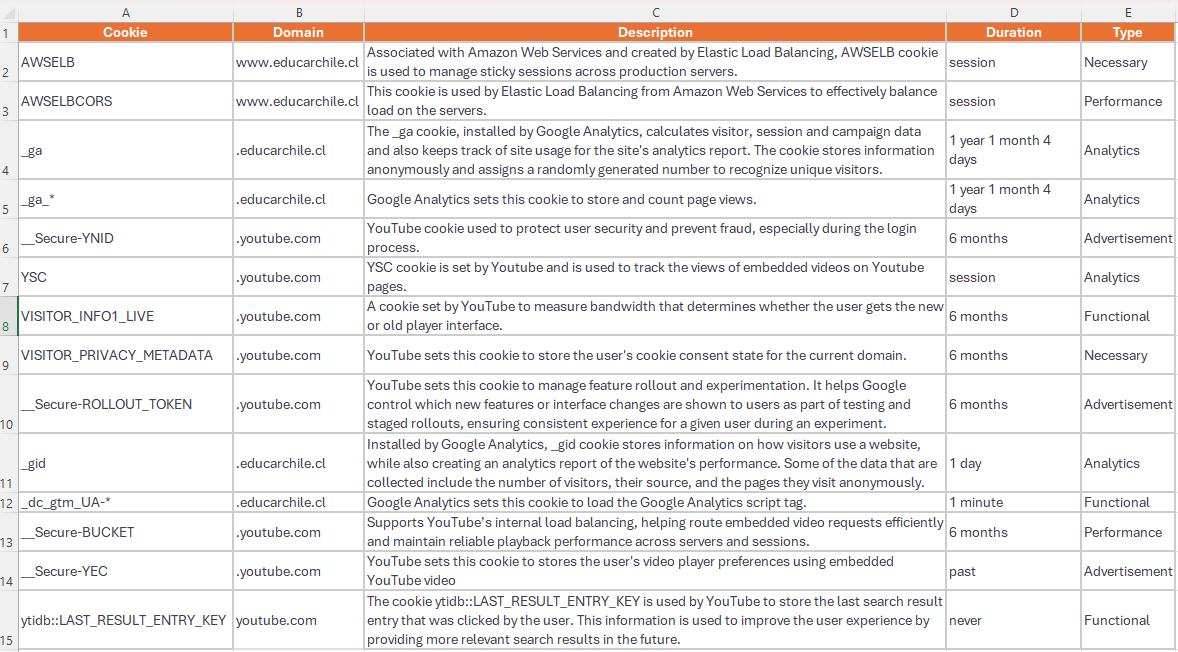
Task: Select the "__Secure-YNID" cell
Action: click(125, 238)
